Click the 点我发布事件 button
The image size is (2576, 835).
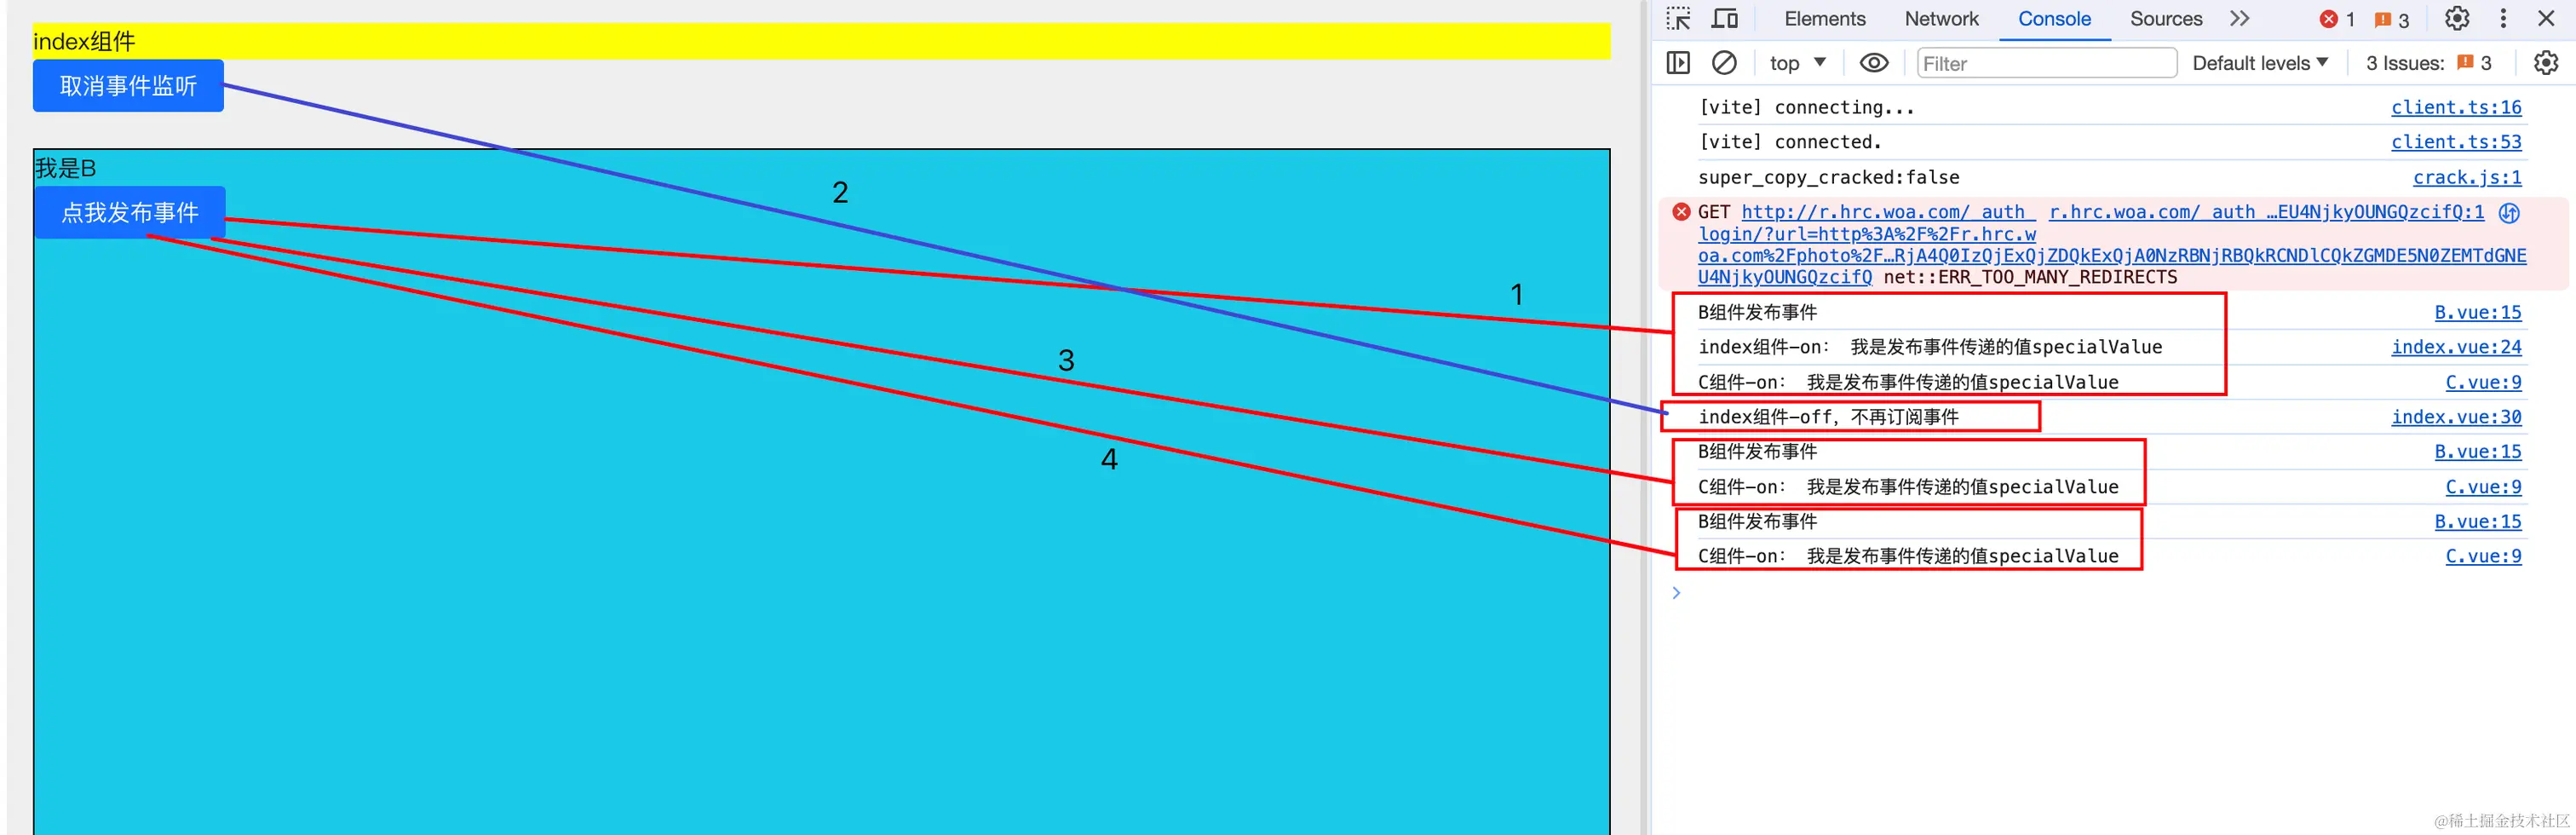click(x=130, y=212)
